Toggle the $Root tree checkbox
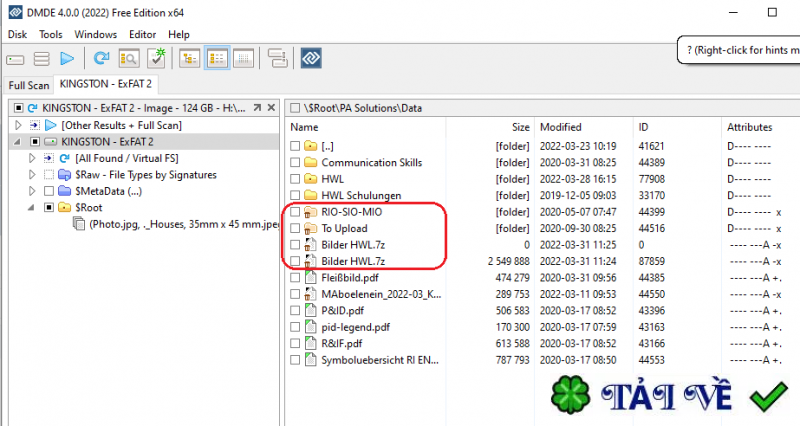800x426 pixels. coord(49,208)
